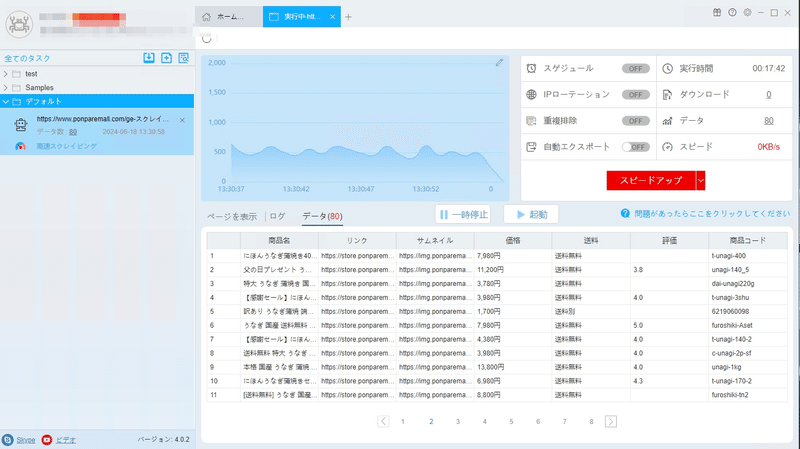Click the 起動 start button
800x449 pixels.
point(531,214)
